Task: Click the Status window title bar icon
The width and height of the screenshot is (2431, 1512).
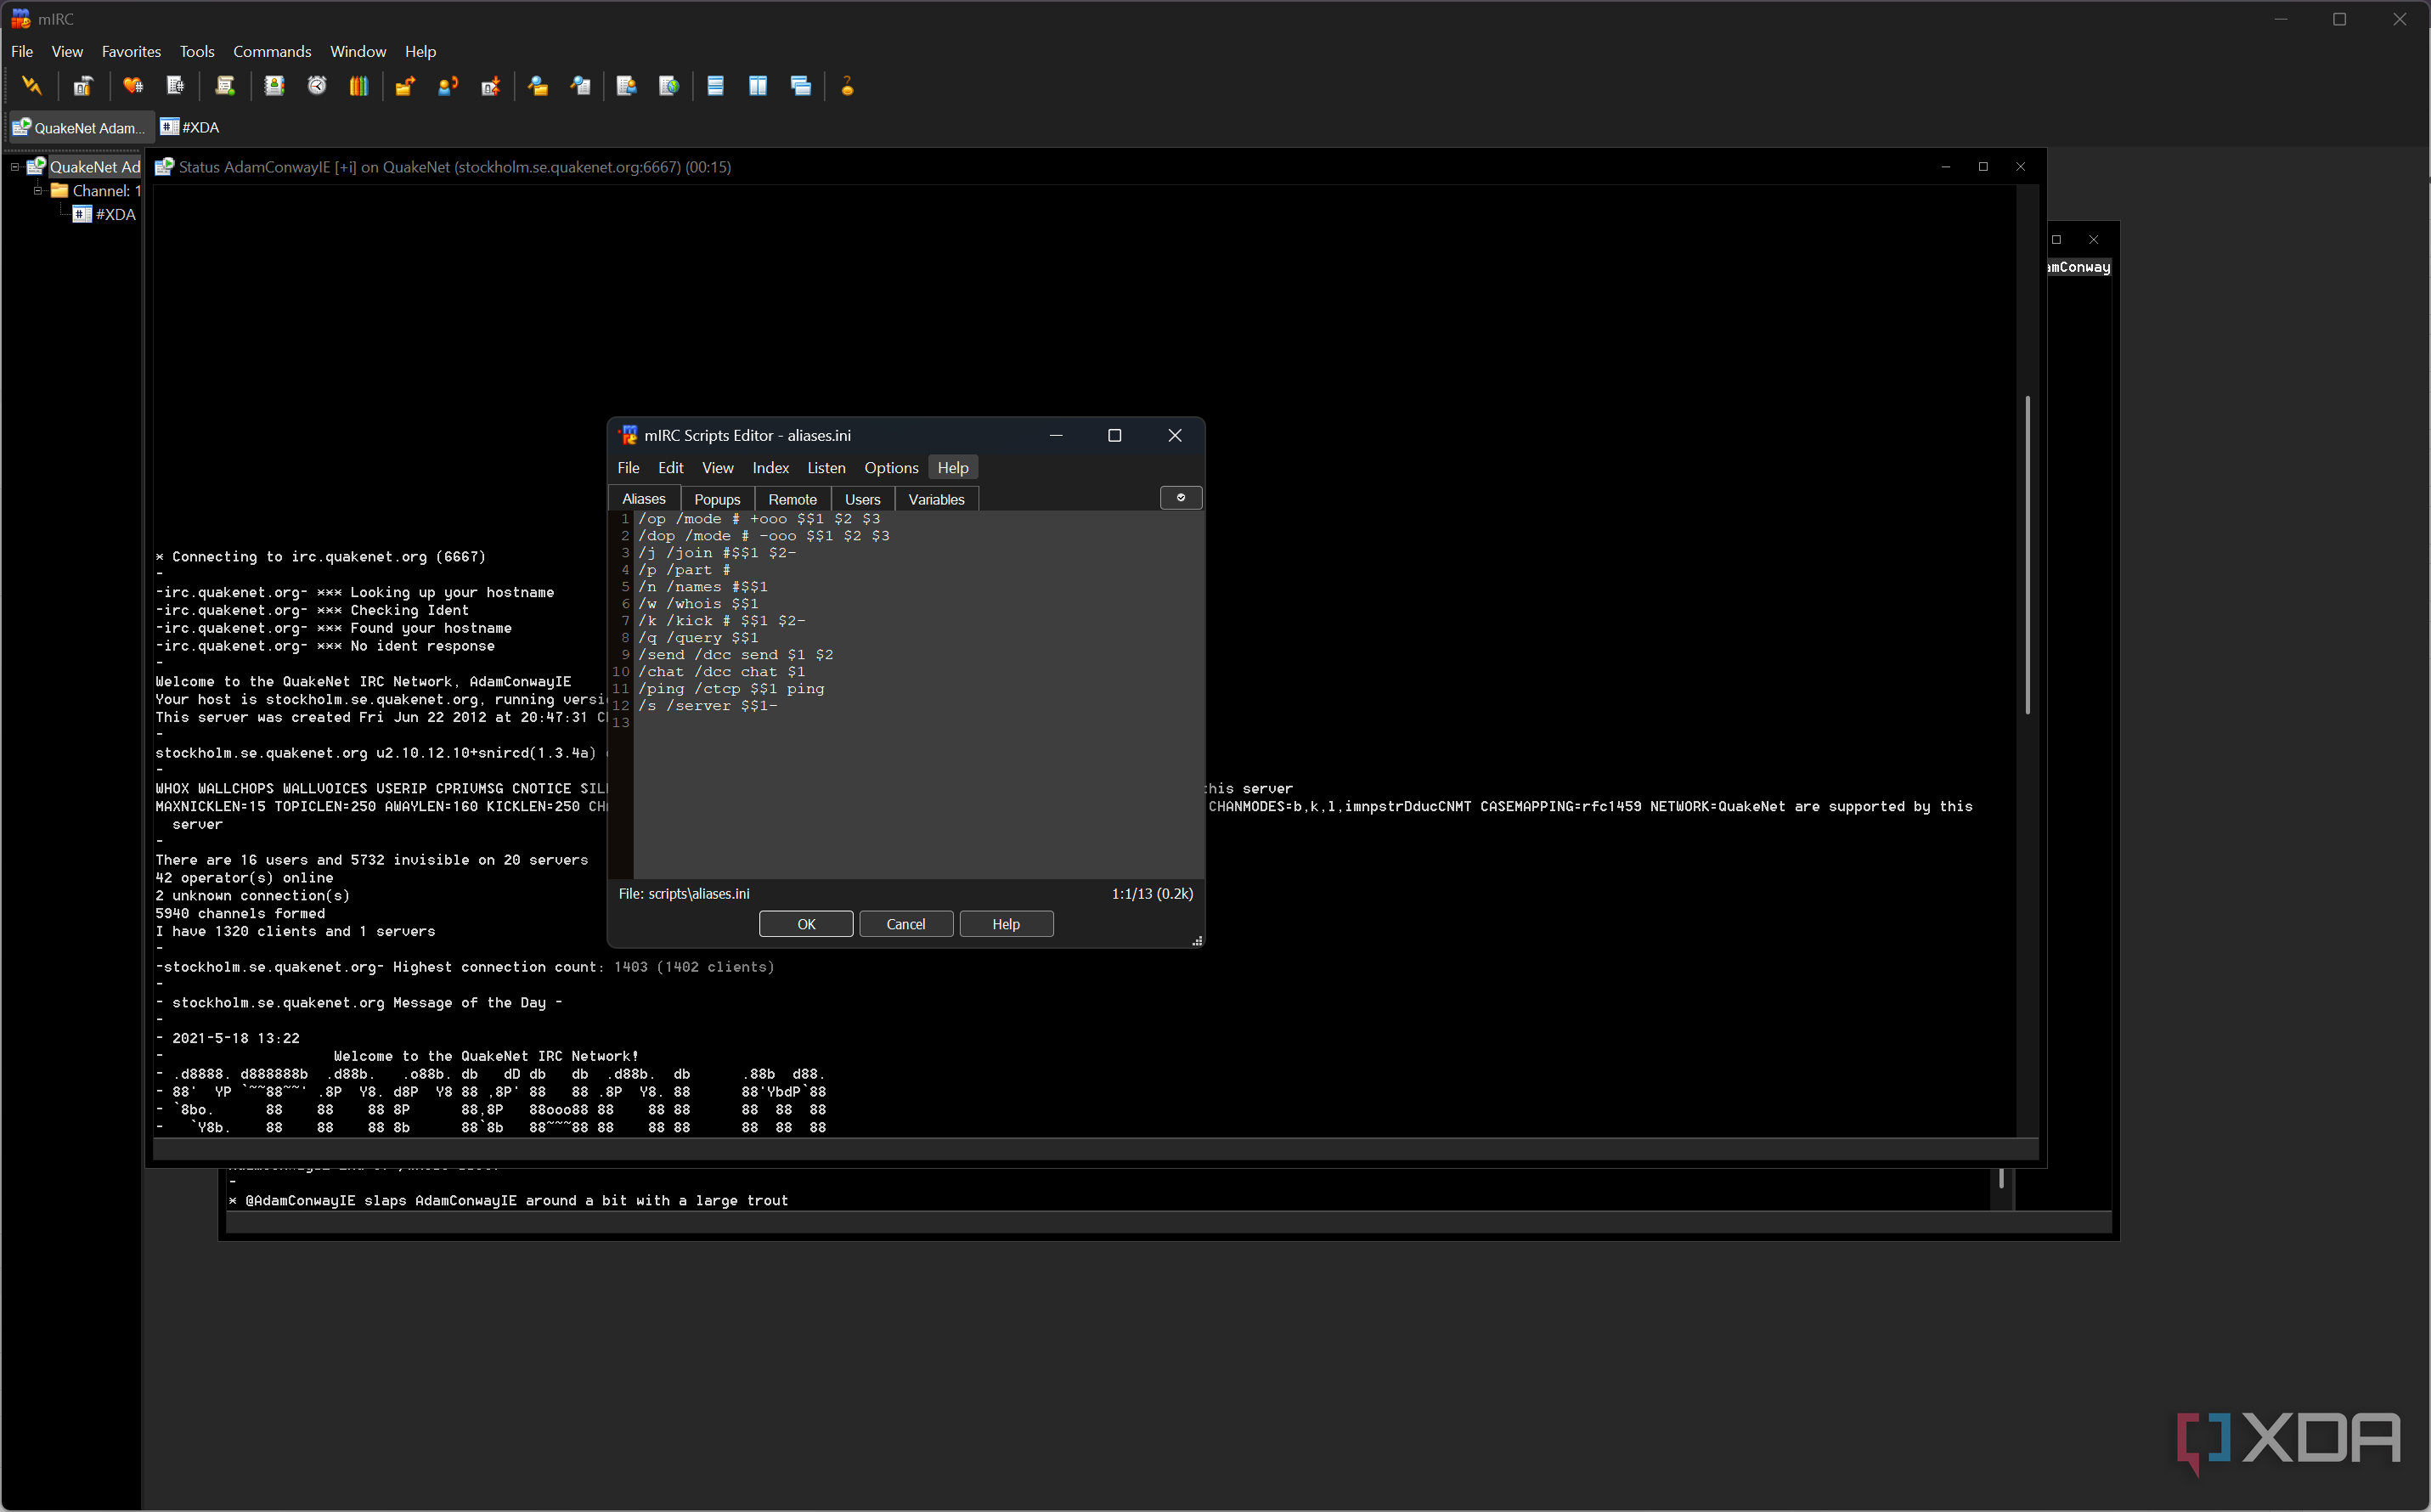Action: point(164,167)
